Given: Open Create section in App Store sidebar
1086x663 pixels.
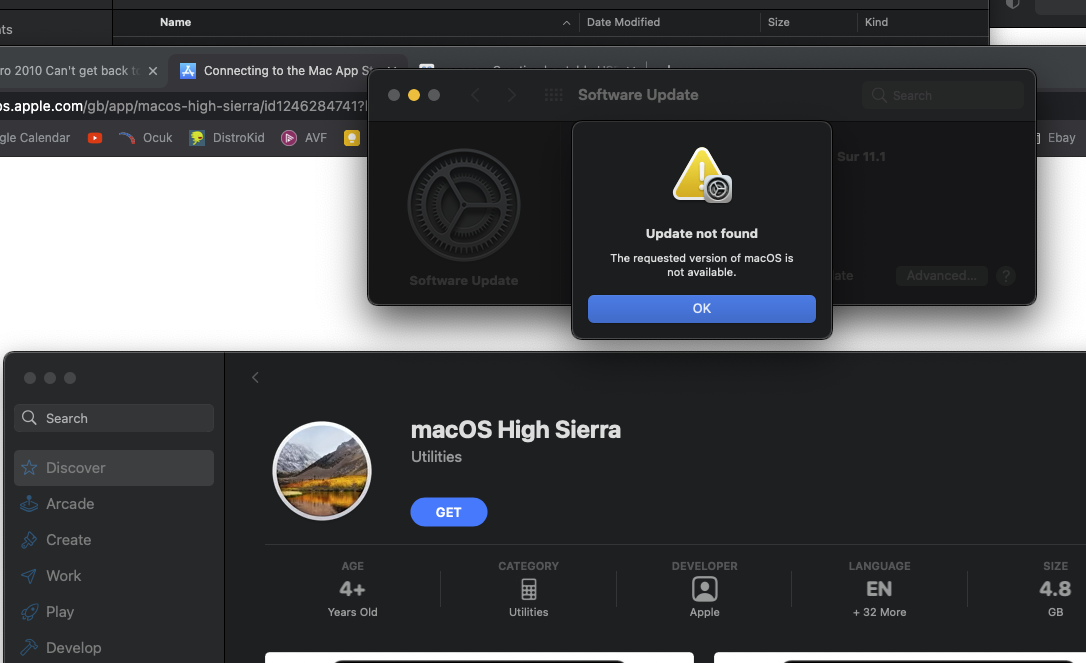Looking at the screenshot, I should [x=114, y=540].
